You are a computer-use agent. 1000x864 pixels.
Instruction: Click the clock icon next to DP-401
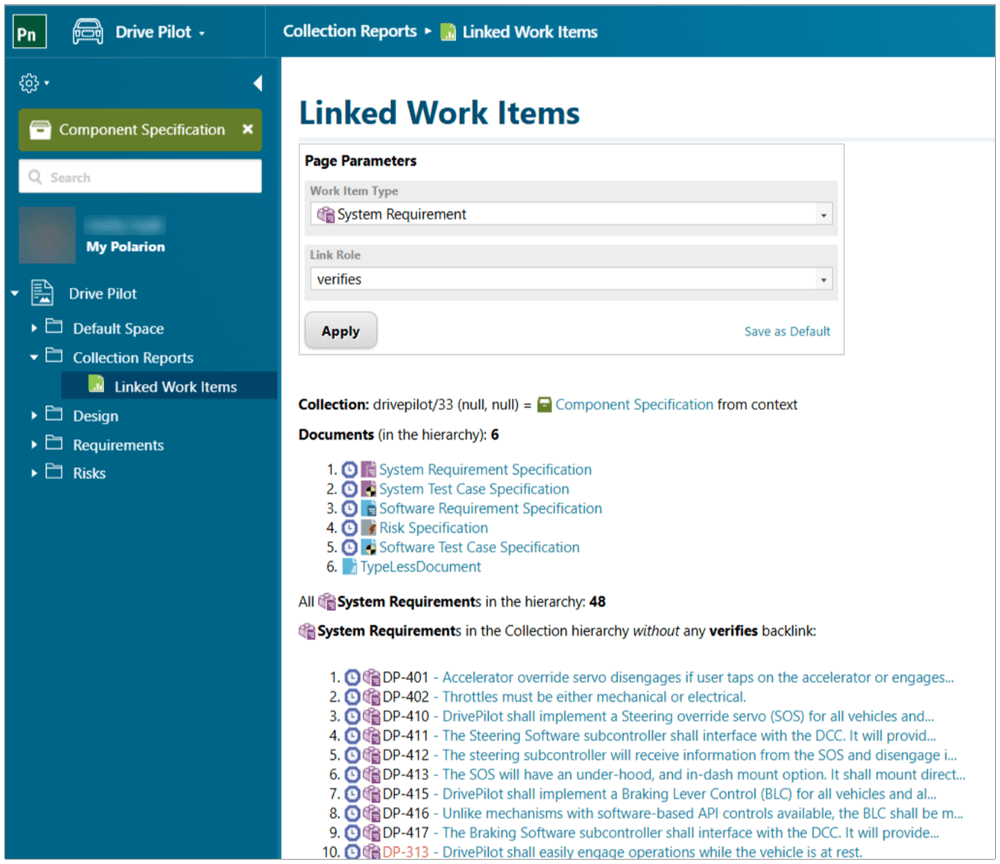352,678
